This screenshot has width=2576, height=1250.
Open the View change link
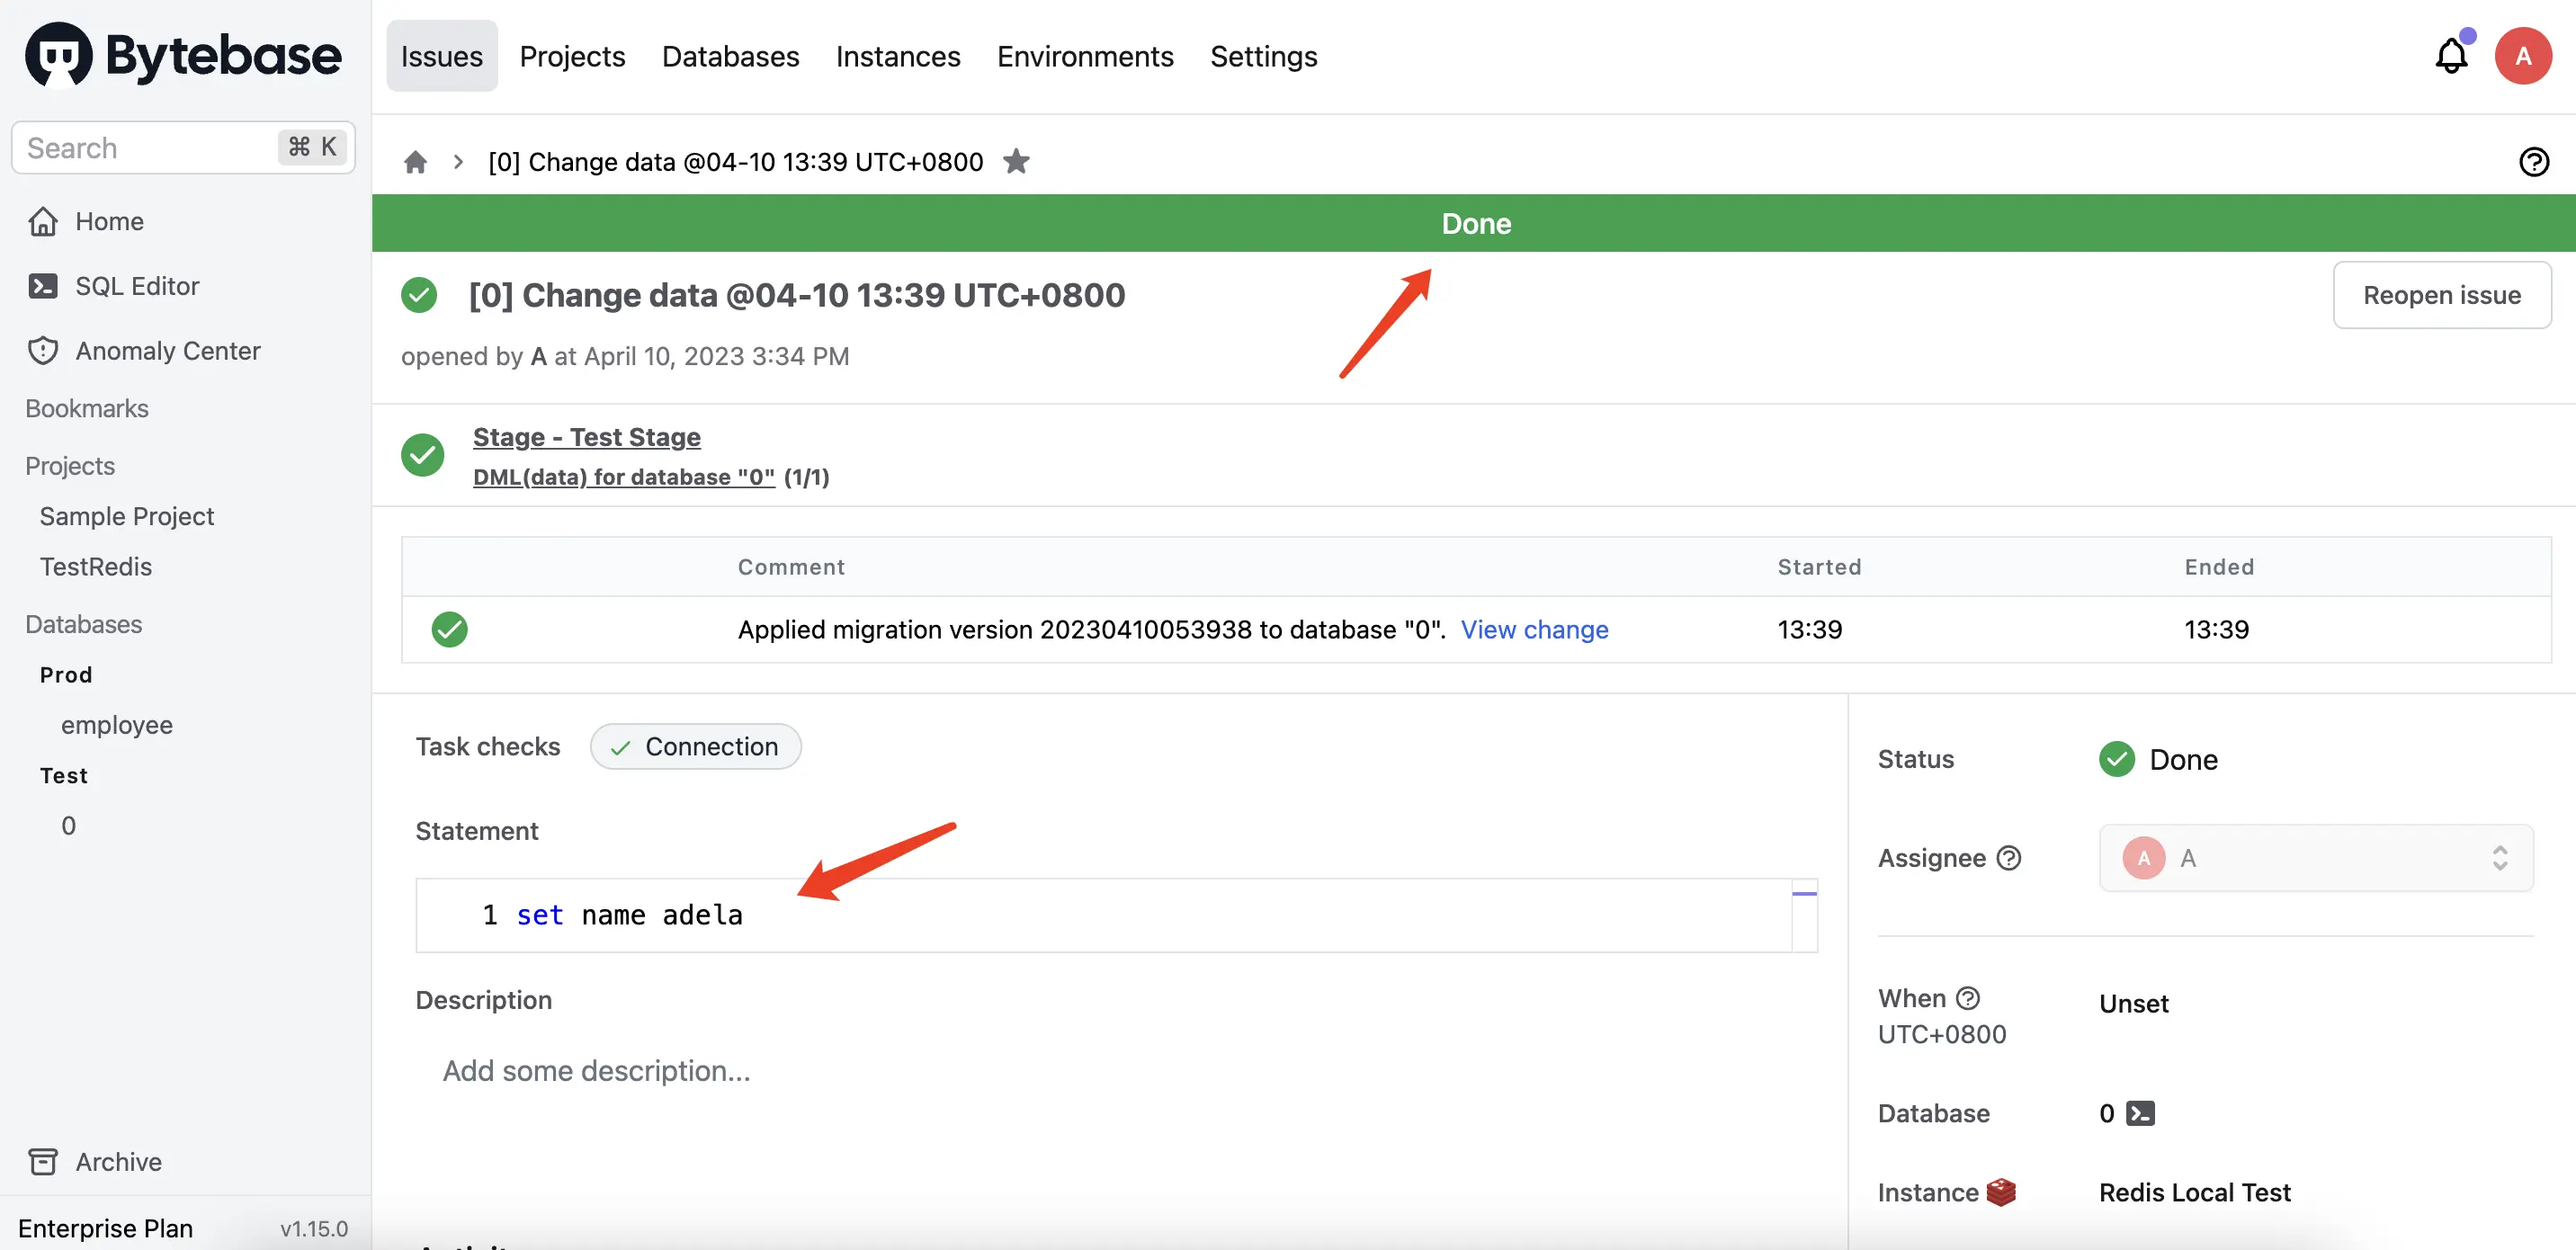(1534, 629)
